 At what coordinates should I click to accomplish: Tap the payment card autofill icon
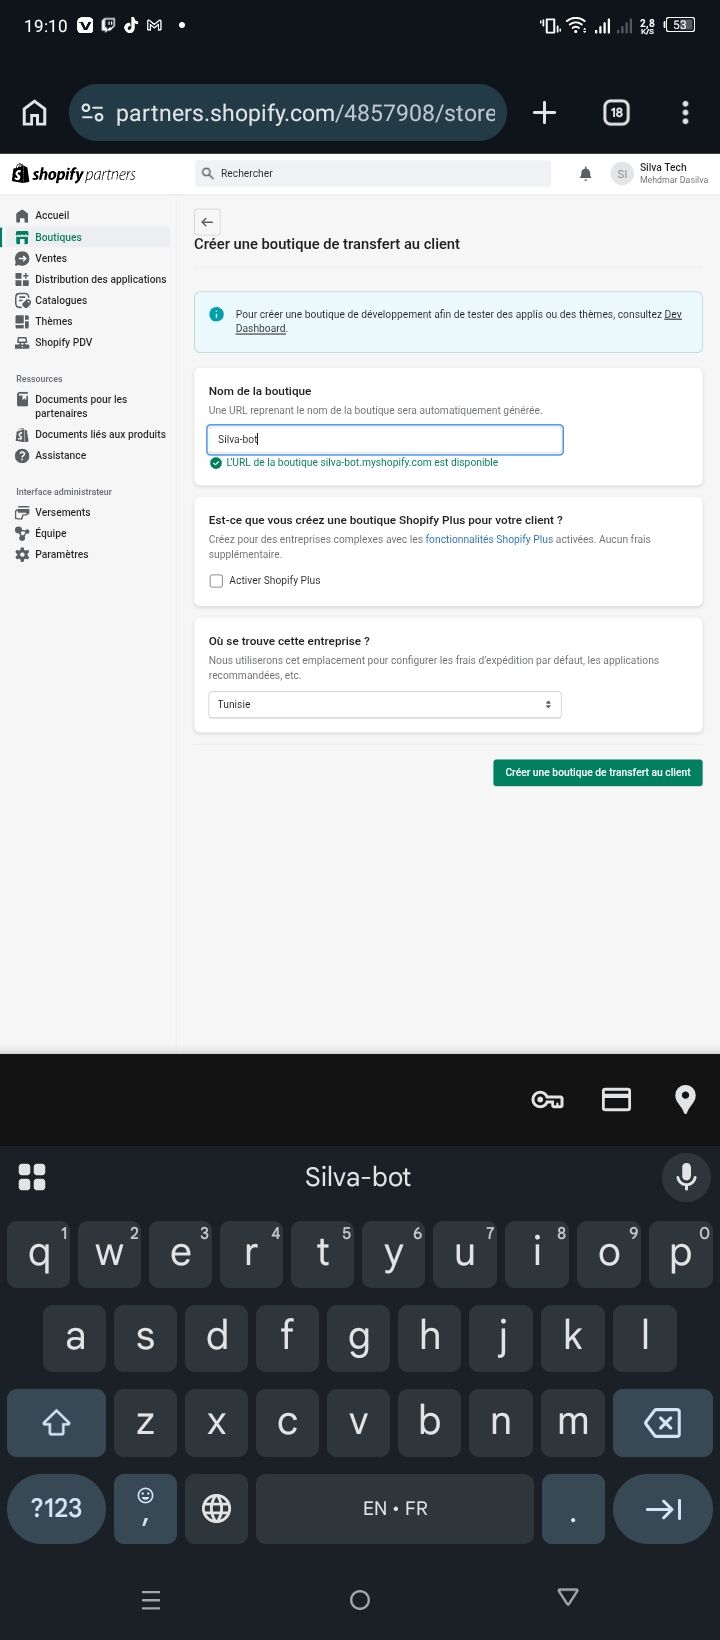(x=616, y=1100)
